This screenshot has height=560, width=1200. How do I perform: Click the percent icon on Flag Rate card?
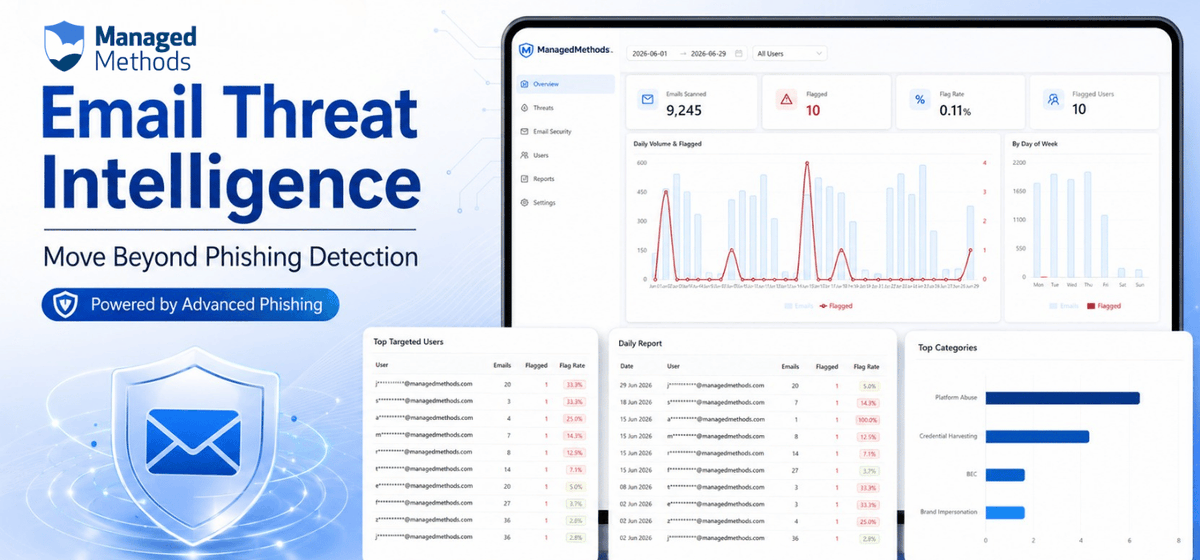click(x=920, y=100)
